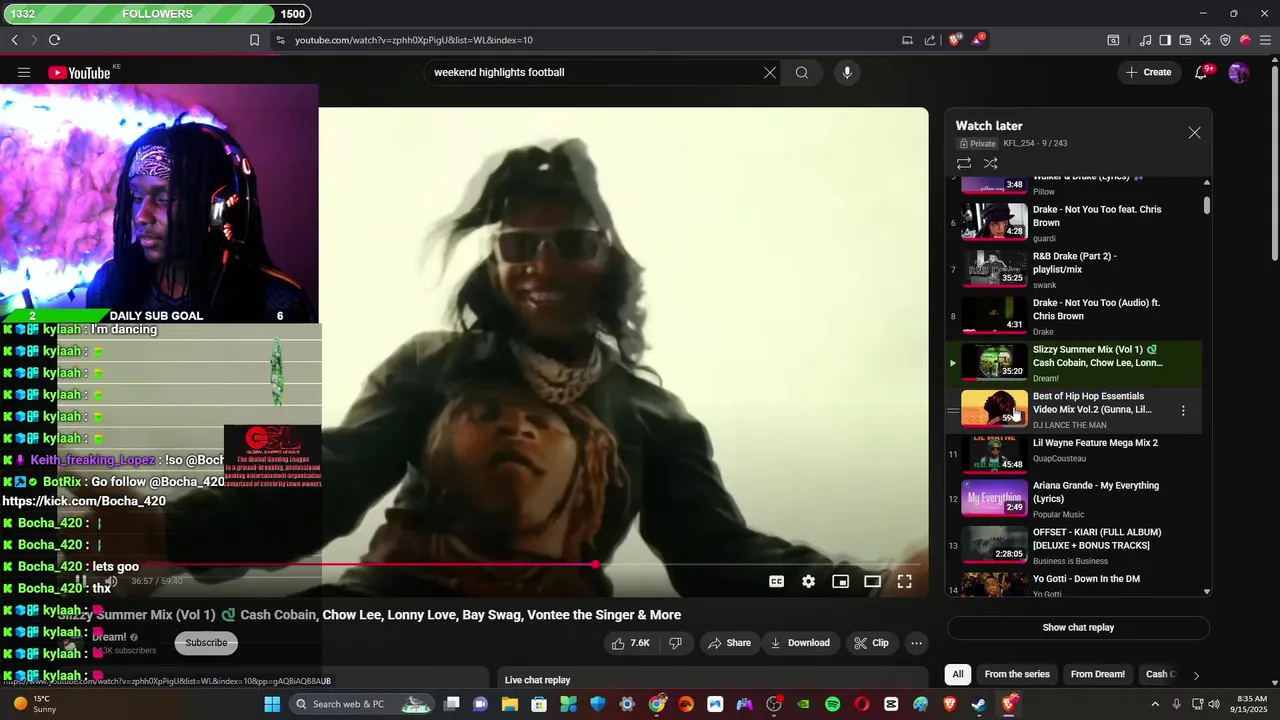
Task: Open more actions for video
Action: [916, 643]
